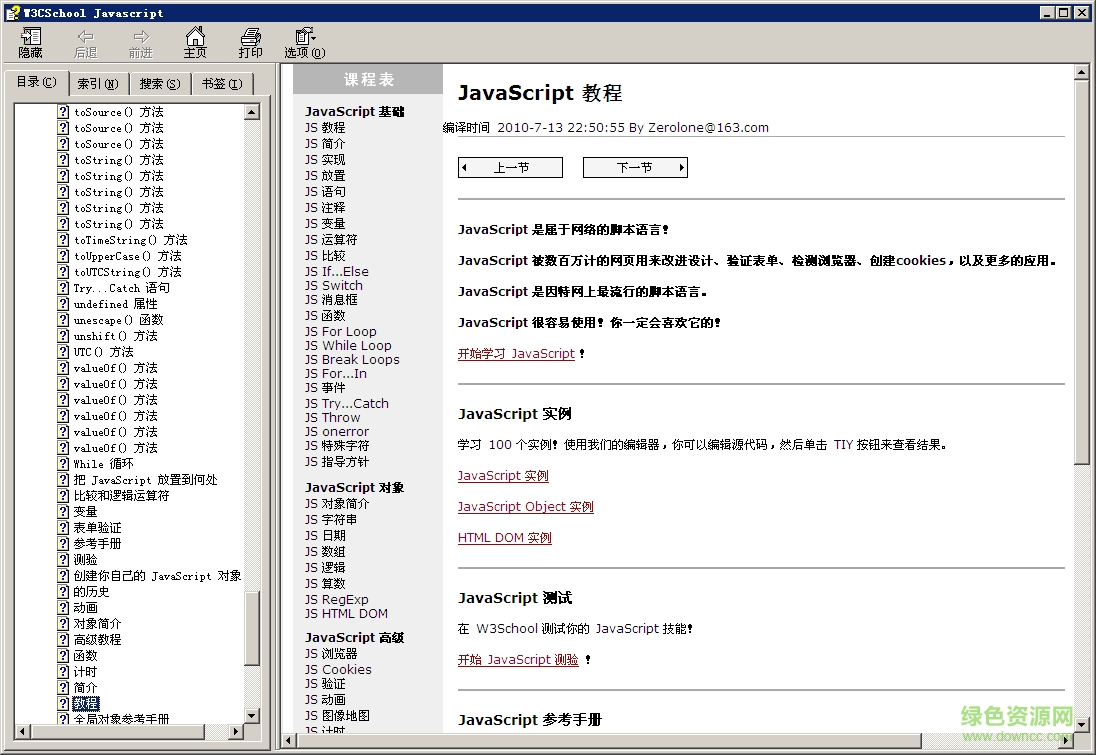Switch to the 搜索 (Search) tab
This screenshot has width=1096, height=755.
click(160, 84)
